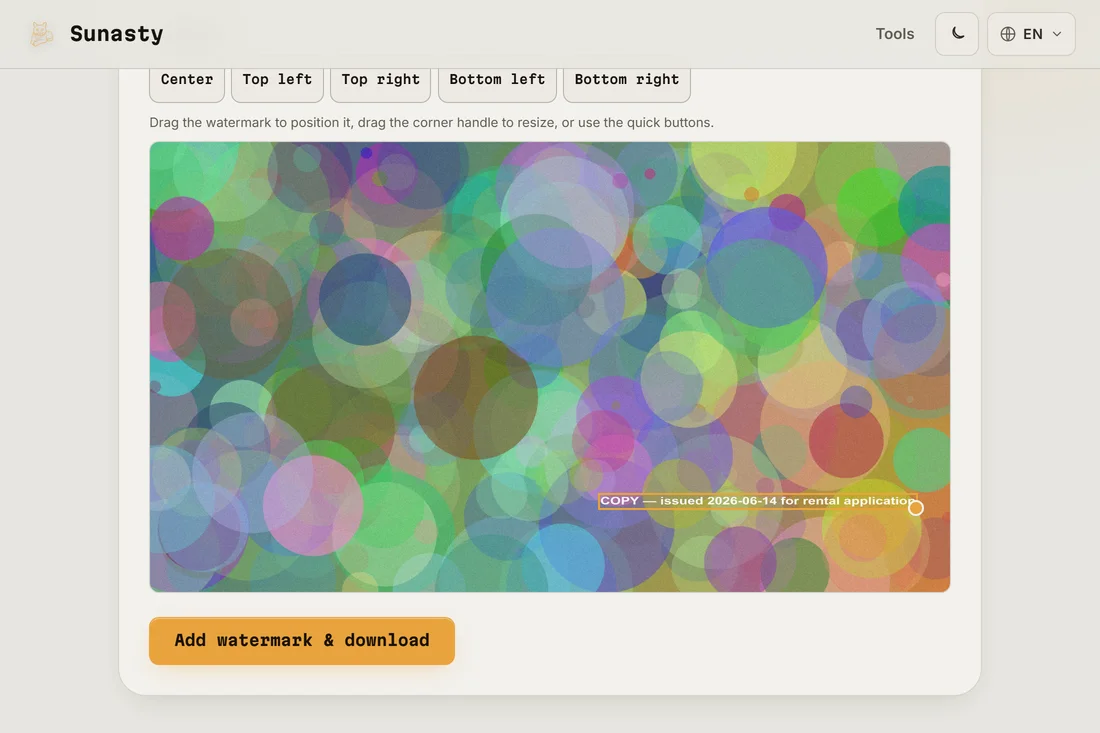Click the circular resize handle of the watermark
This screenshot has width=1100, height=733.
pos(915,508)
